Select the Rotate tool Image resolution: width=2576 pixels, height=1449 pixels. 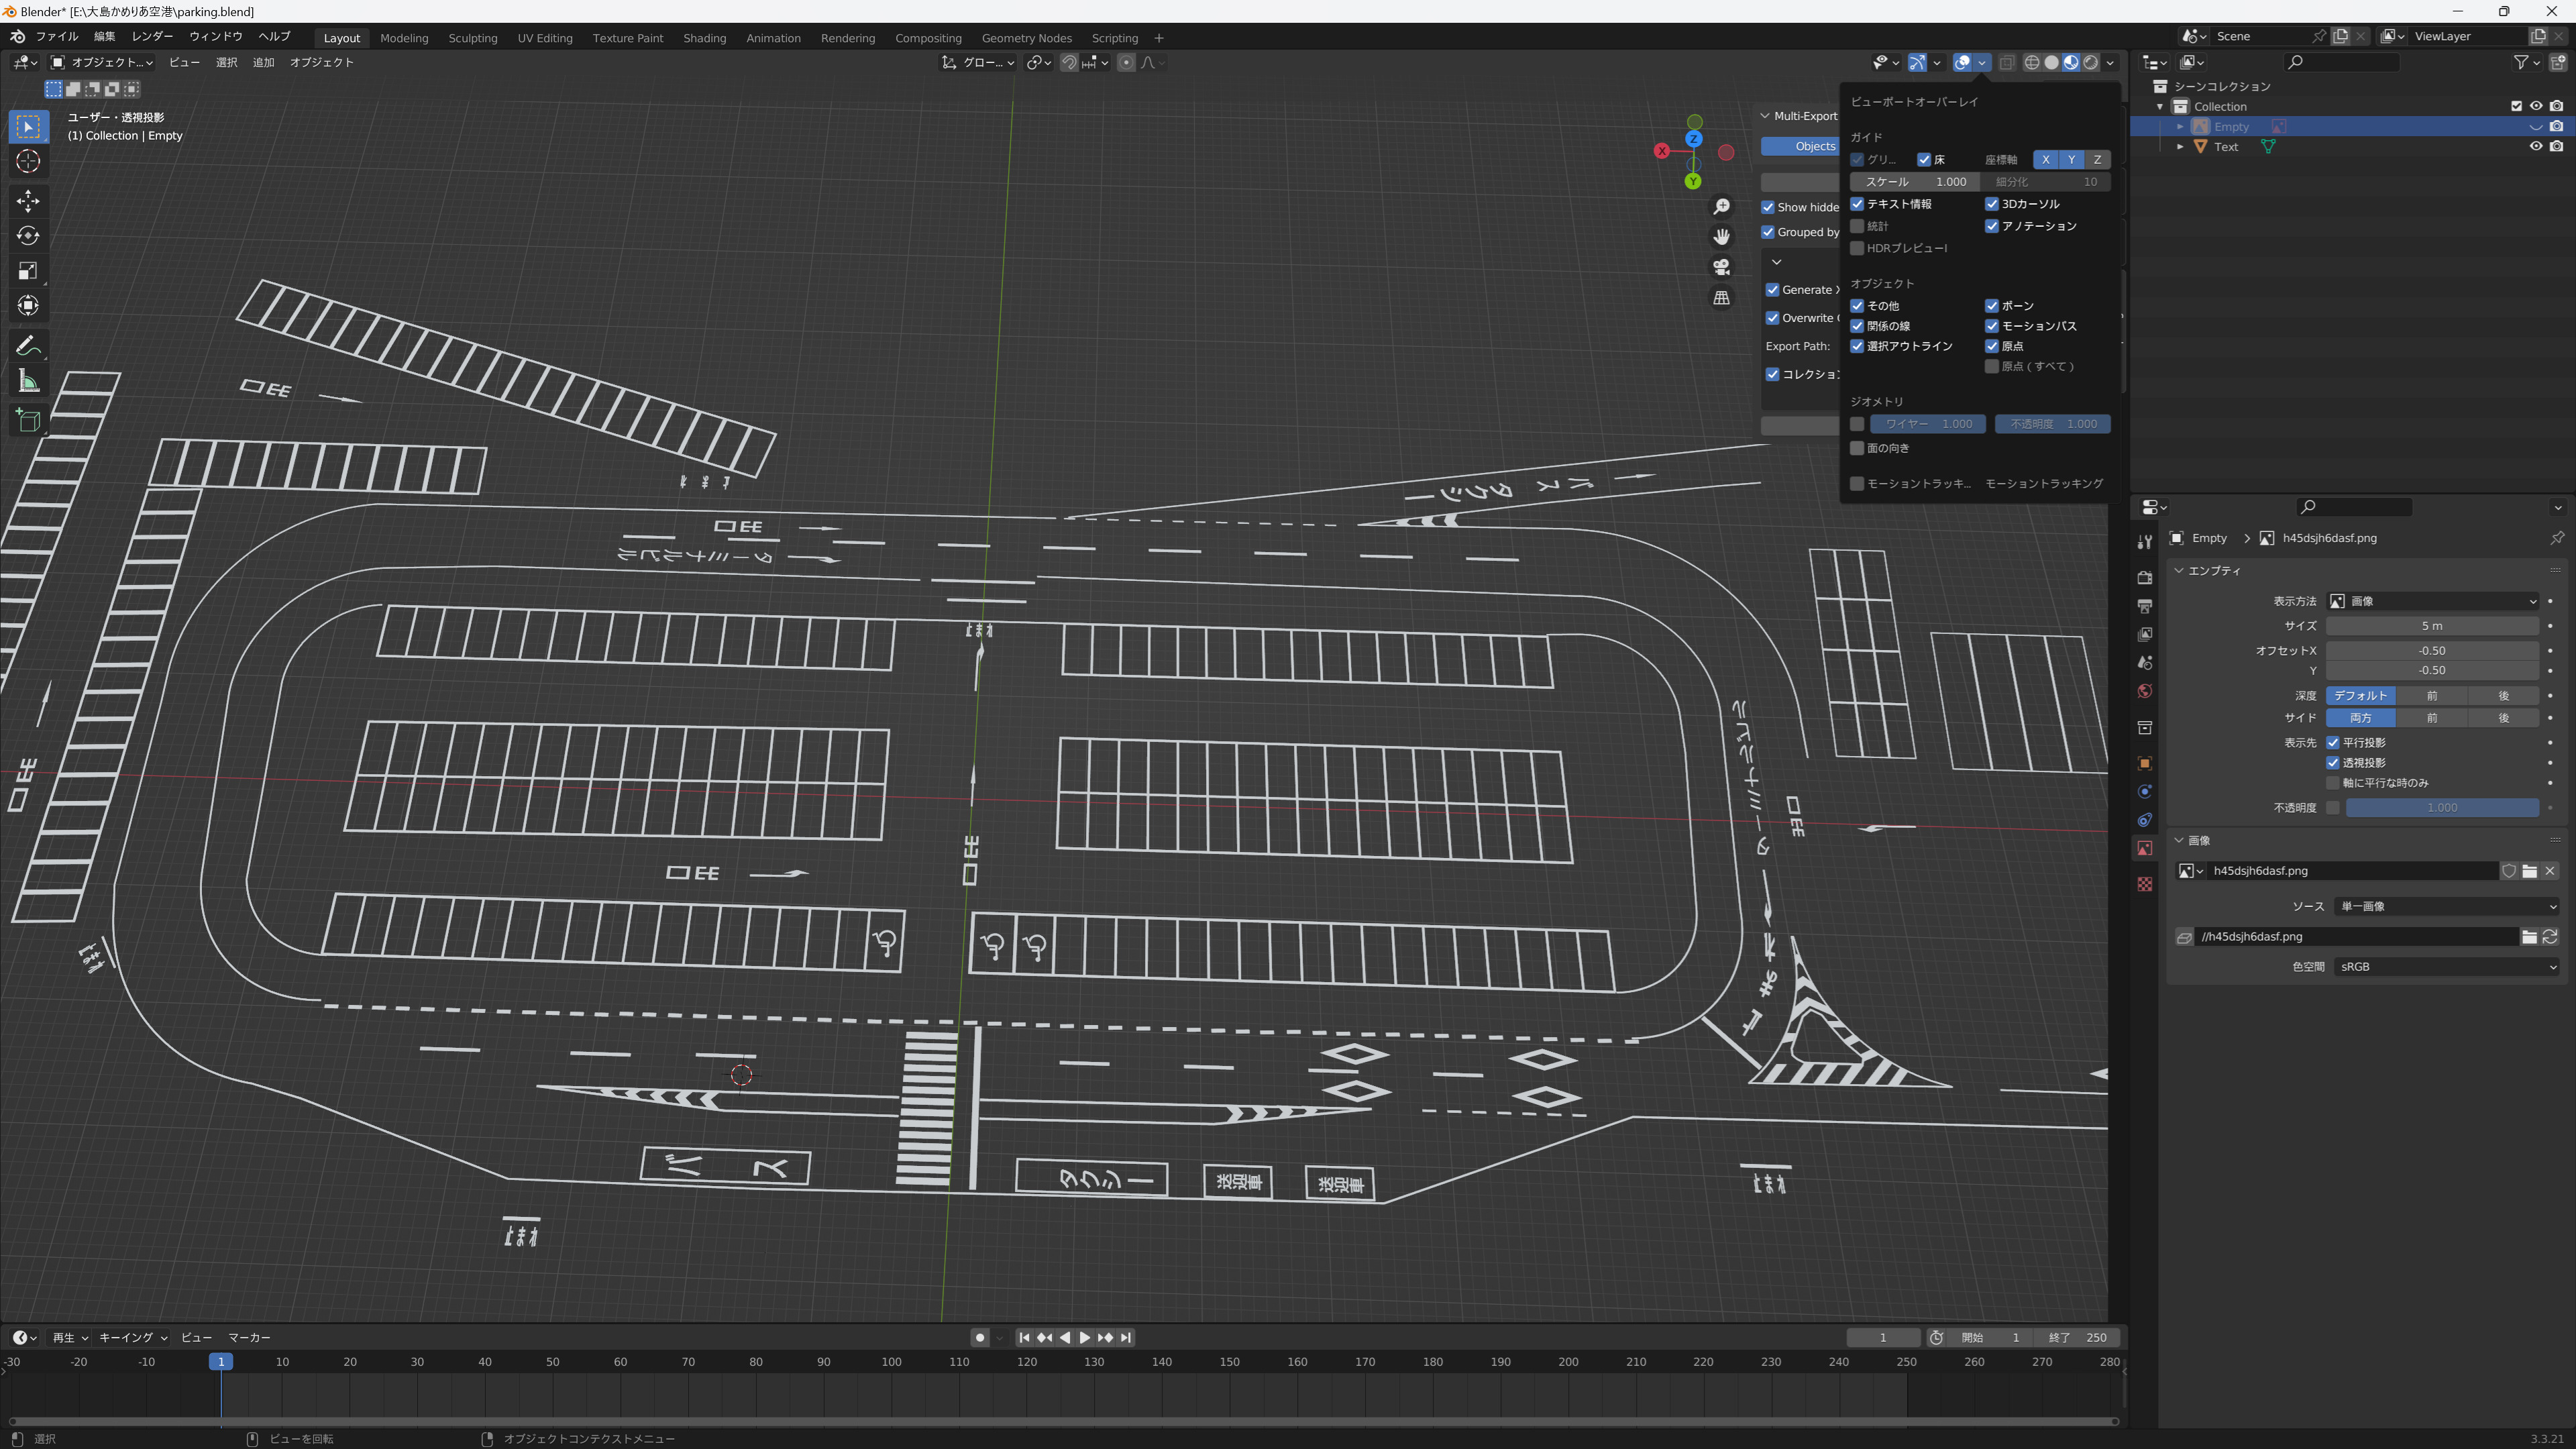pos(28,236)
